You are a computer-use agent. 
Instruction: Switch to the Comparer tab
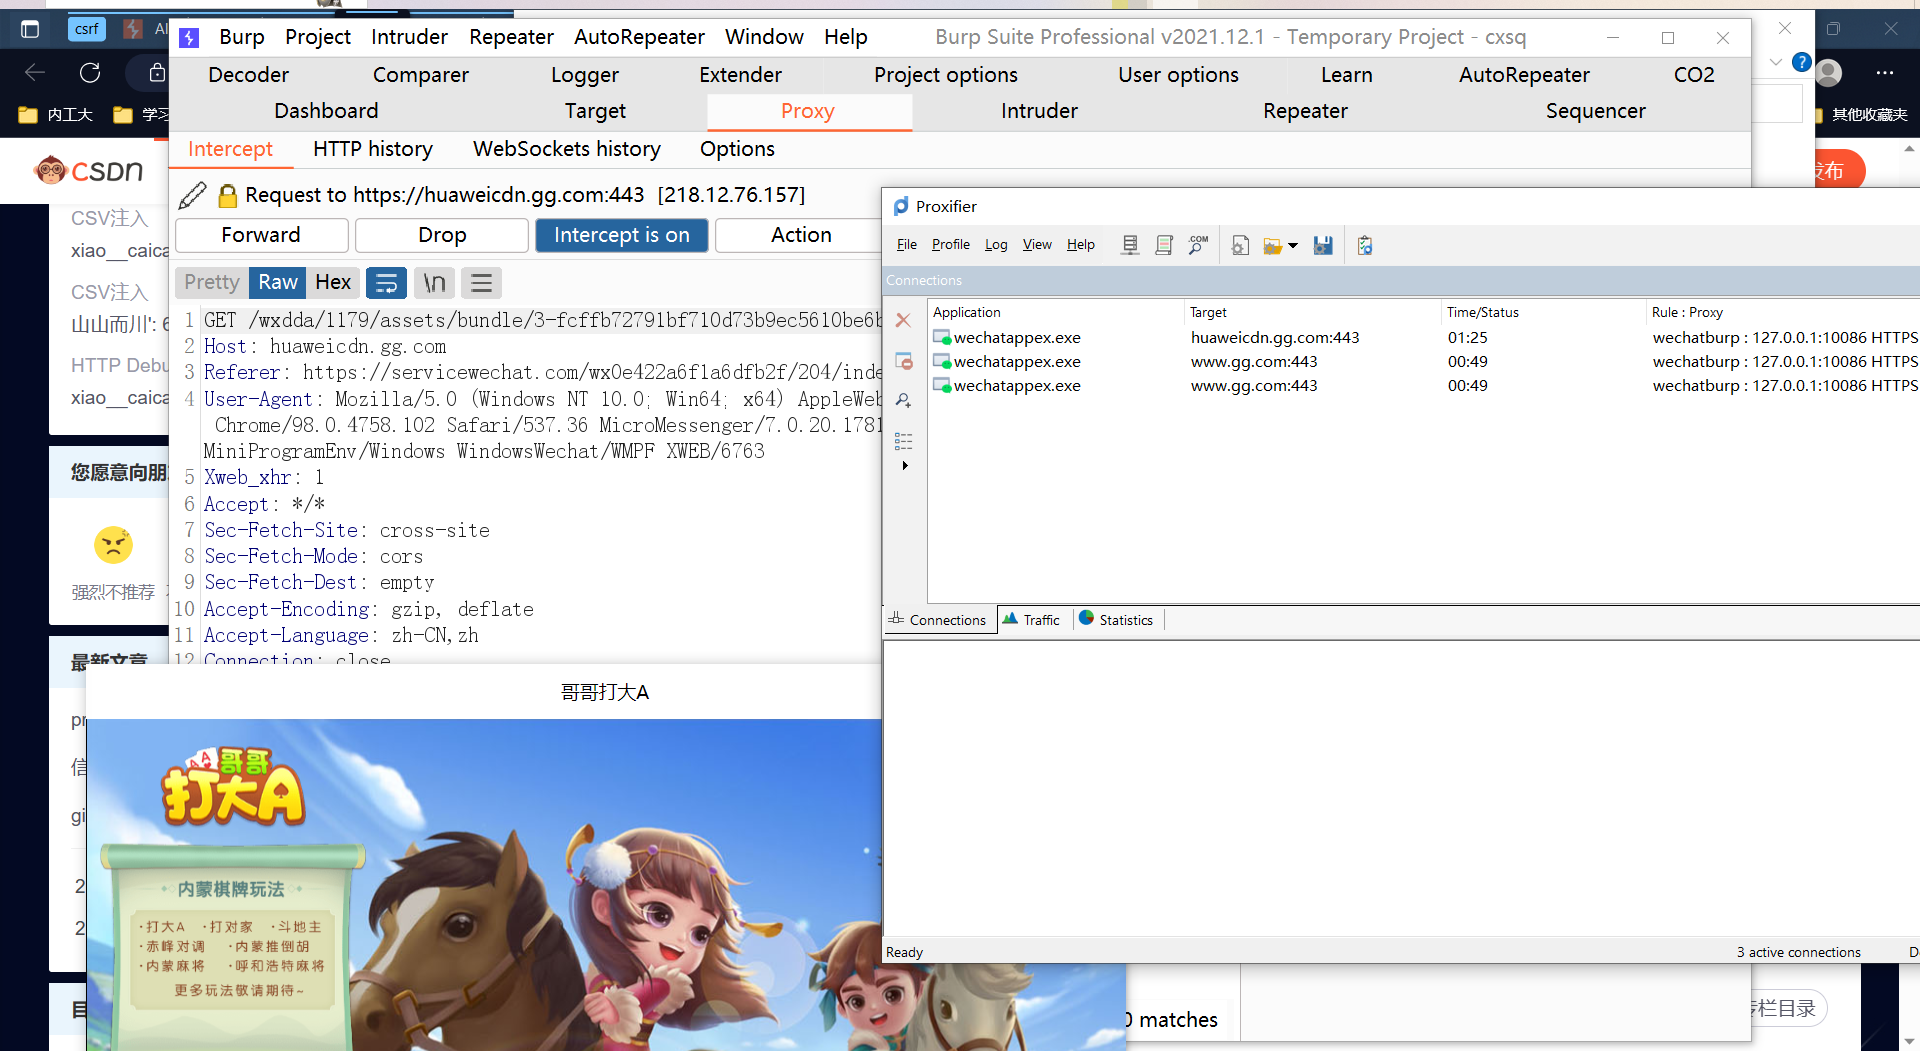coord(421,75)
